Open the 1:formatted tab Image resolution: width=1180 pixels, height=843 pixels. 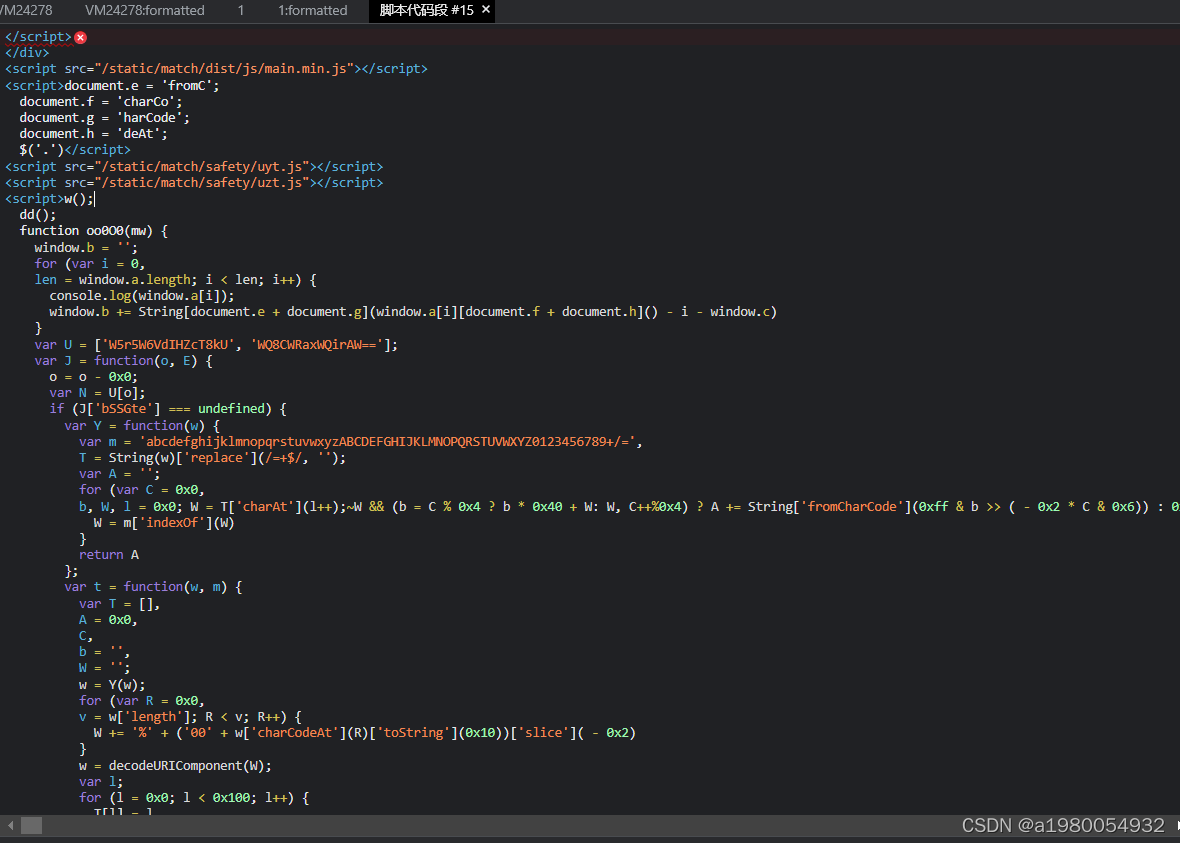coord(312,11)
